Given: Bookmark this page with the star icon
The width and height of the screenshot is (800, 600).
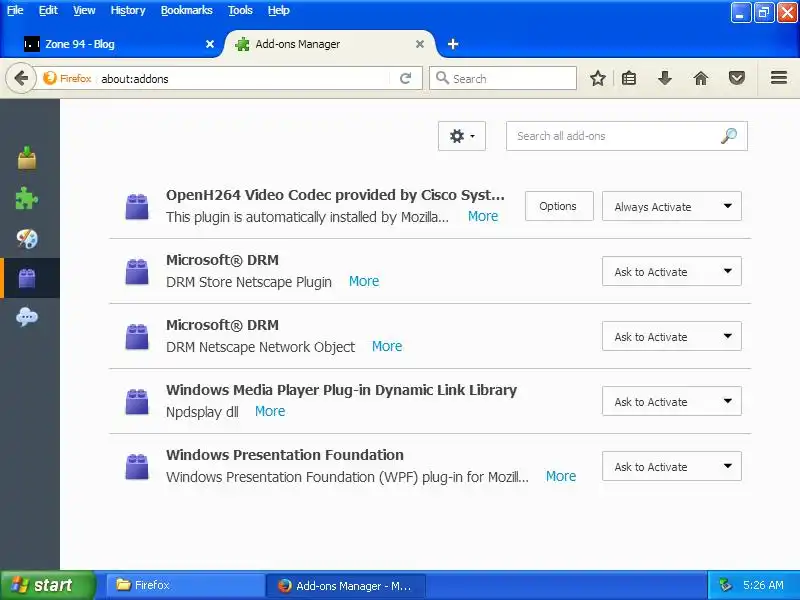Looking at the screenshot, I should coord(597,79).
